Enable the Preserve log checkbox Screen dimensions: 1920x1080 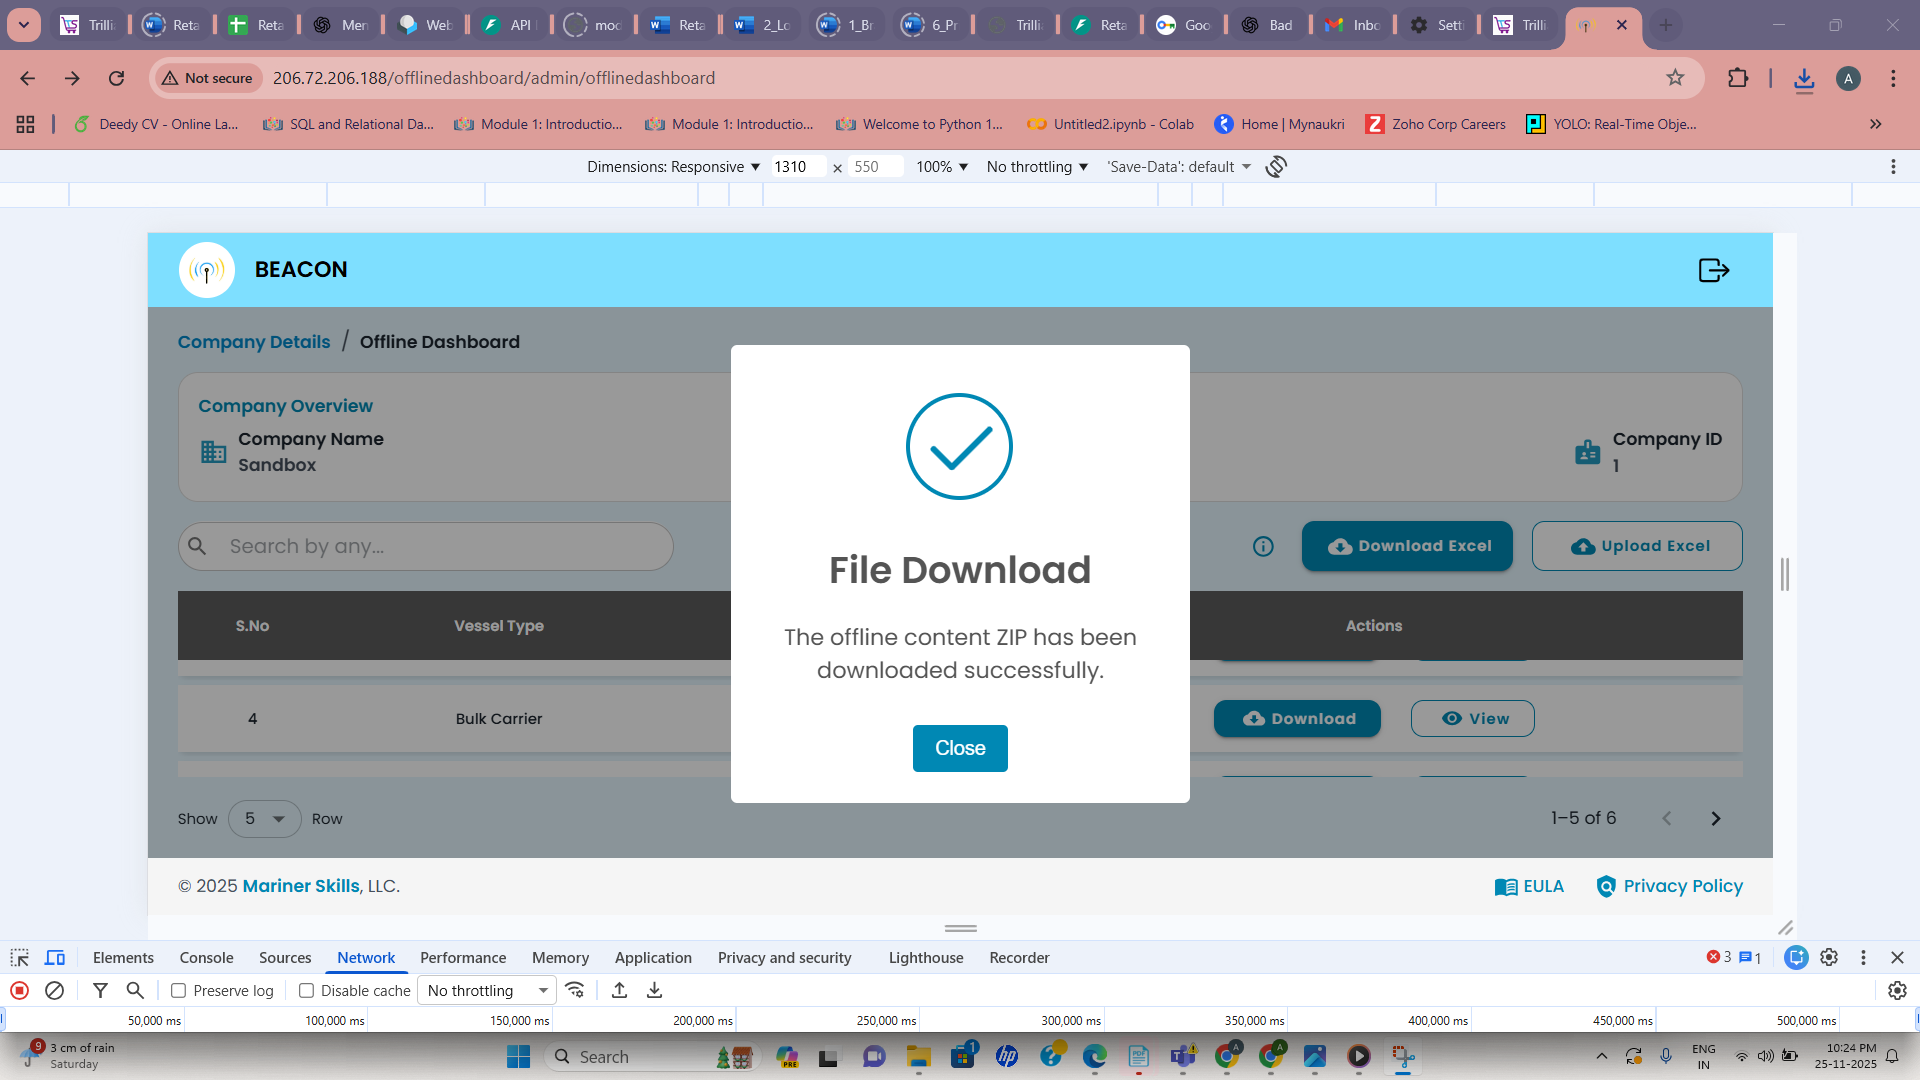tap(179, 990)
